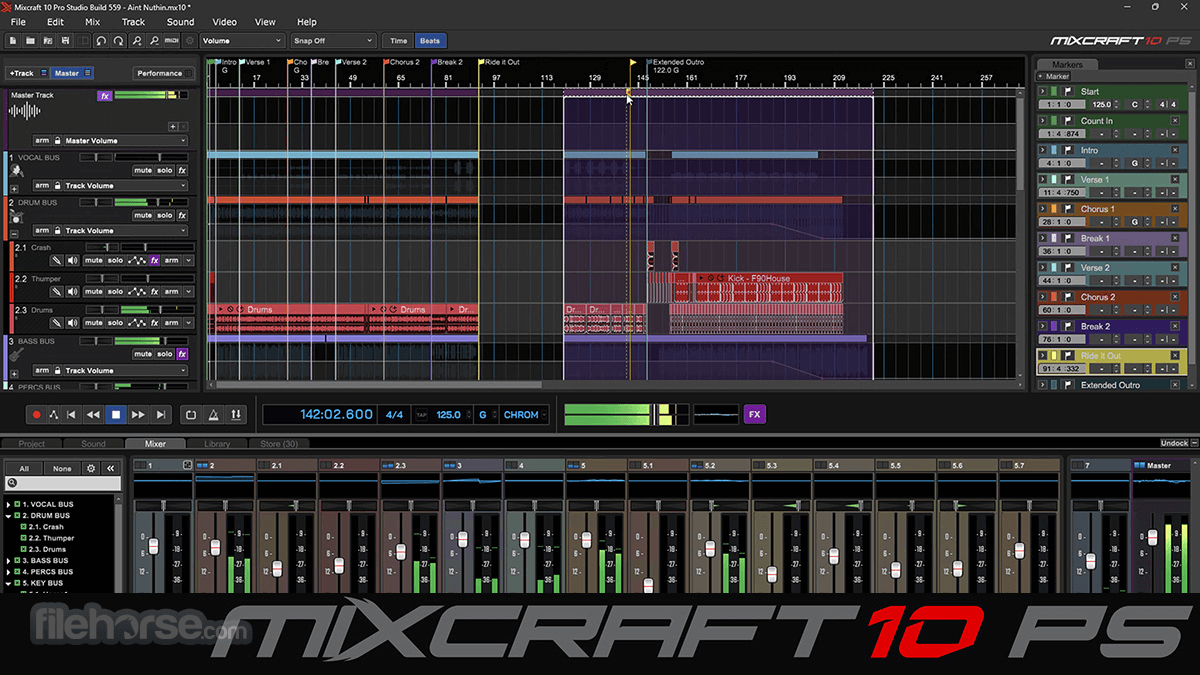This screenshot has height=675, width=1200.
Task: Mute the BASS BUS track
Action: pos(143,354)
